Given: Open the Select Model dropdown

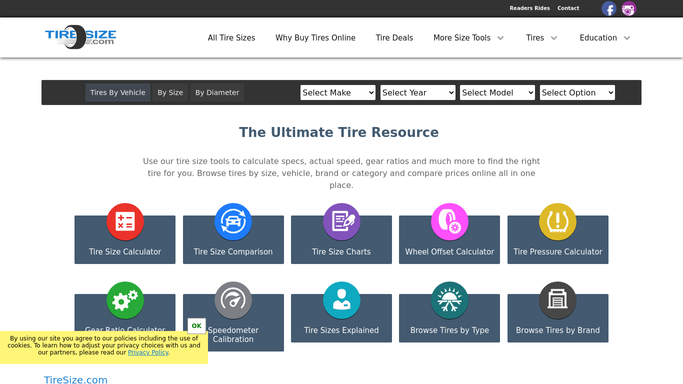Looking at the screenshot, I should (497, 92).
